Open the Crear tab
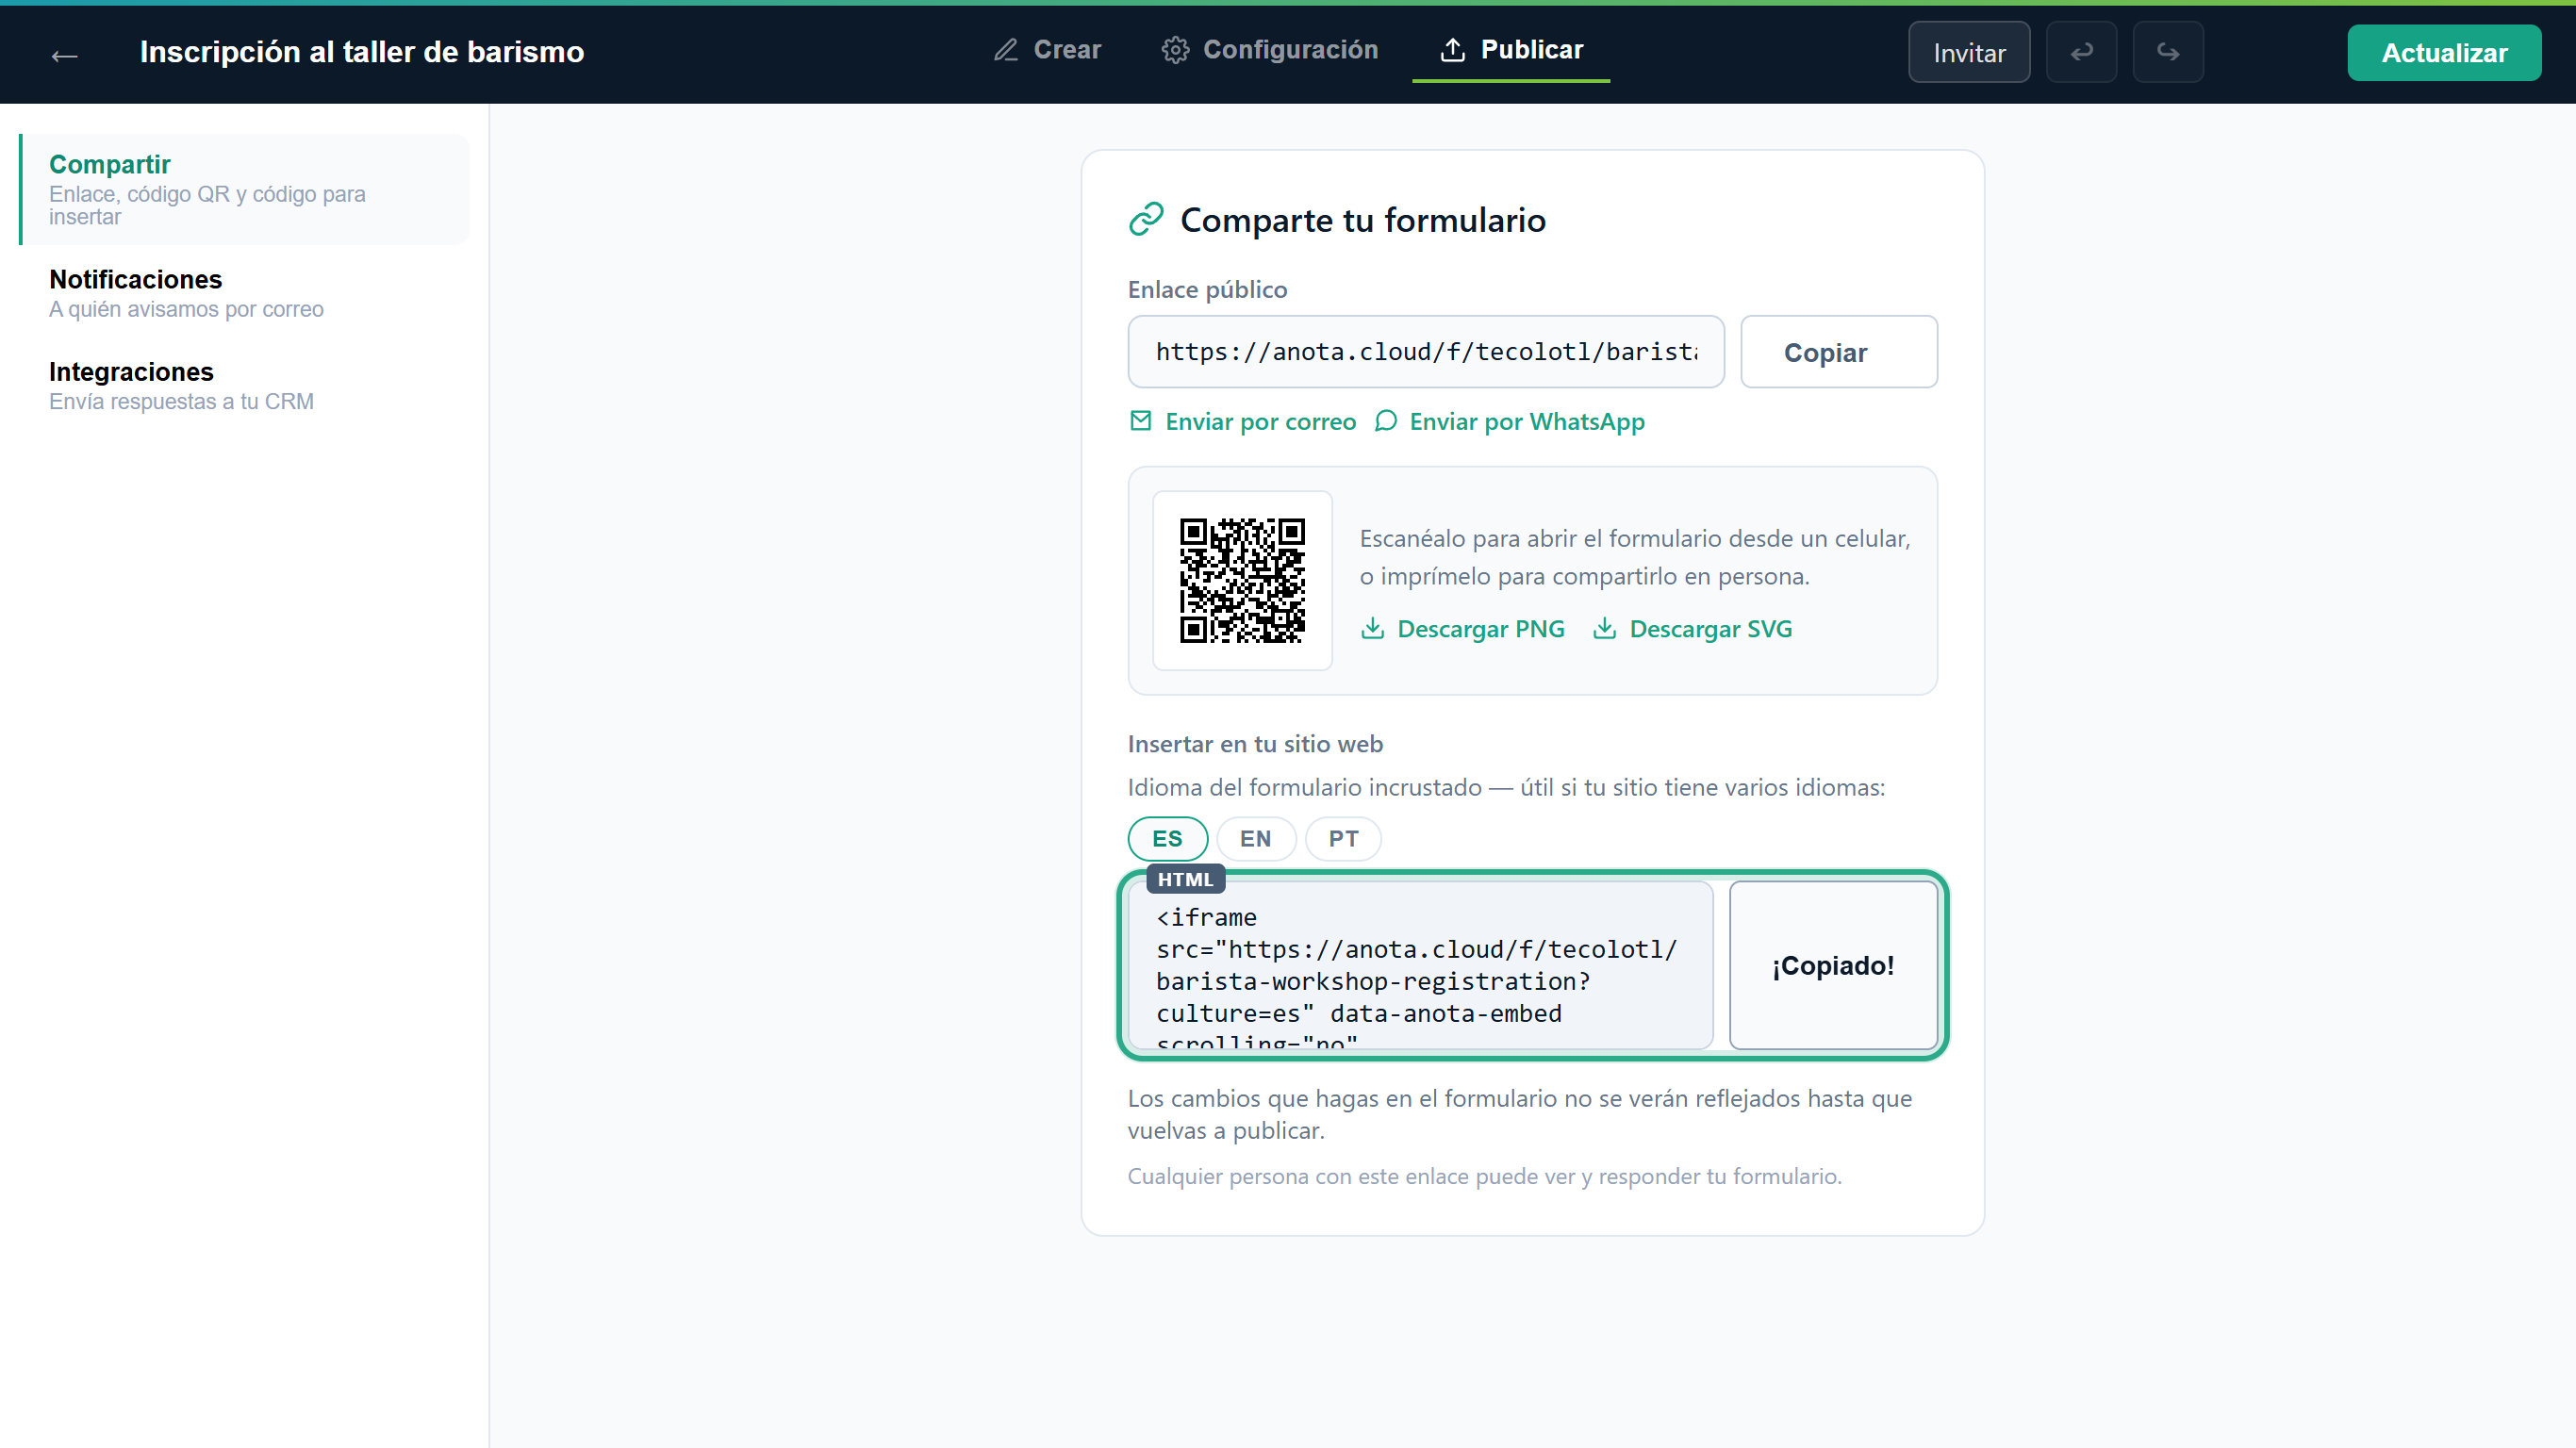 click(x=1046, y=50)
